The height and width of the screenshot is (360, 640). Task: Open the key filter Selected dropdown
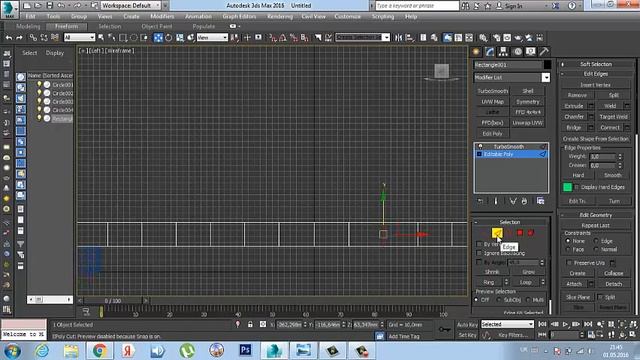[x=507, y=324]
